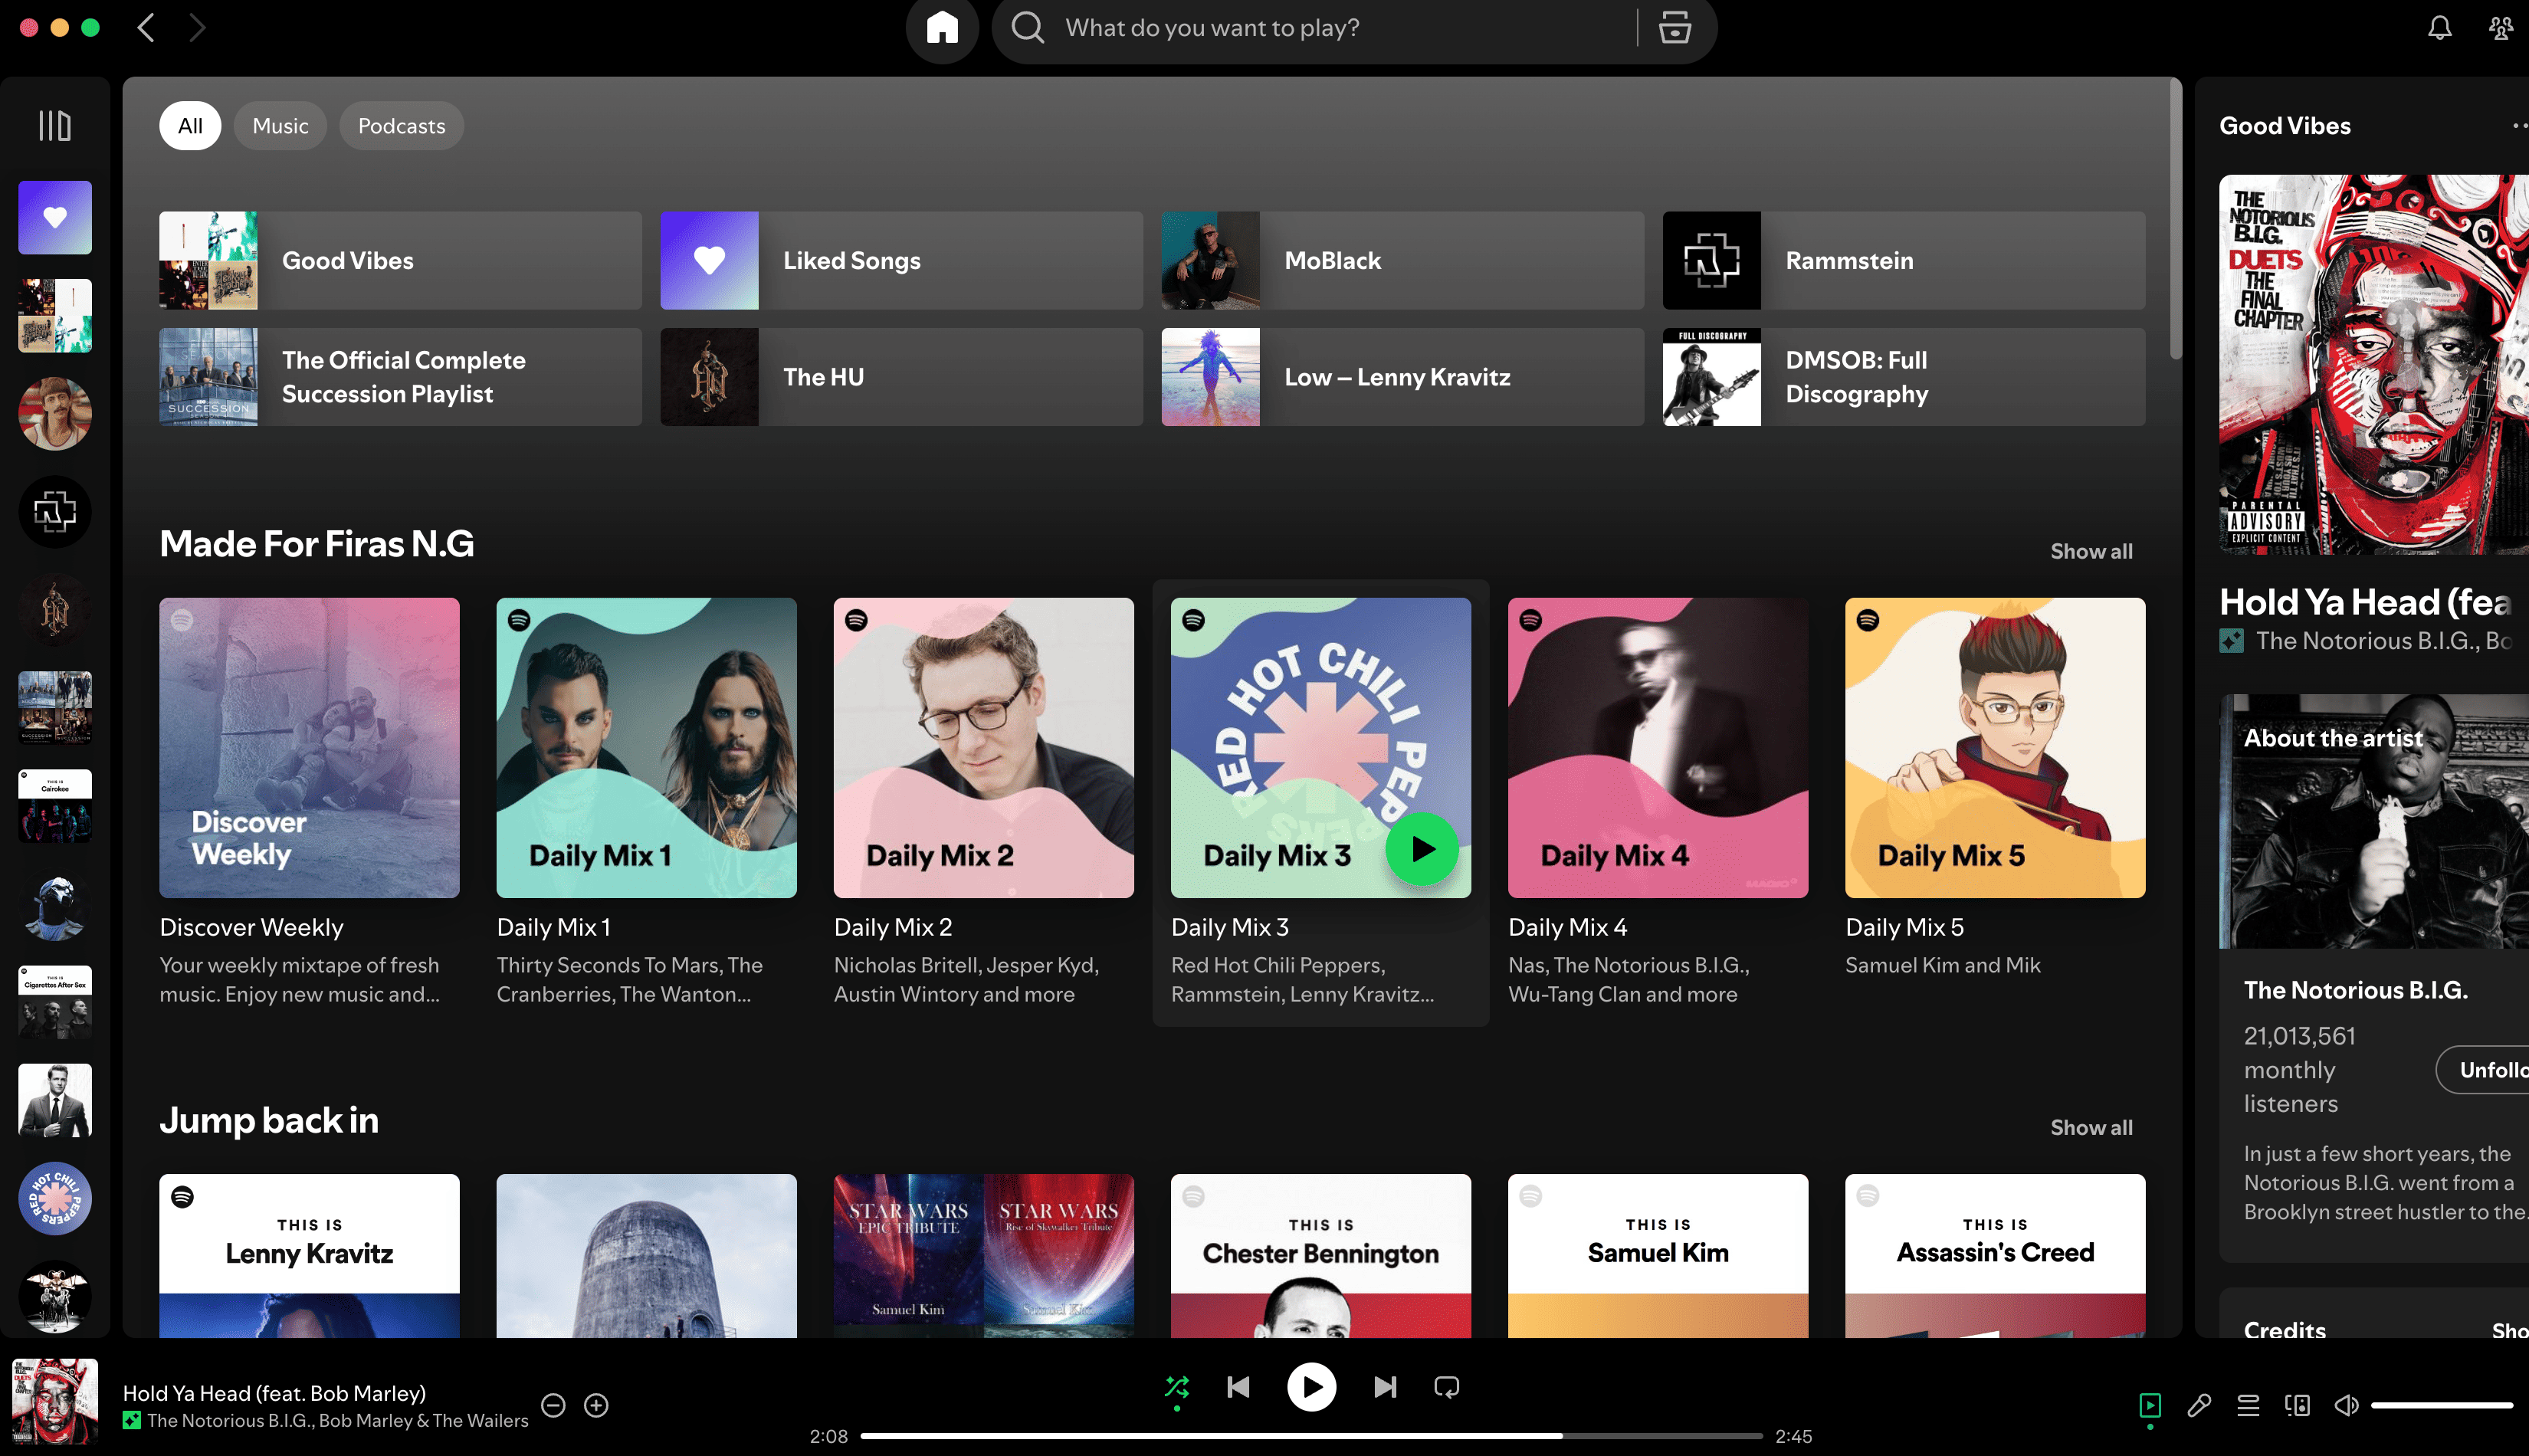Show lyrics with the microphone icon

coord(2199,1405)
